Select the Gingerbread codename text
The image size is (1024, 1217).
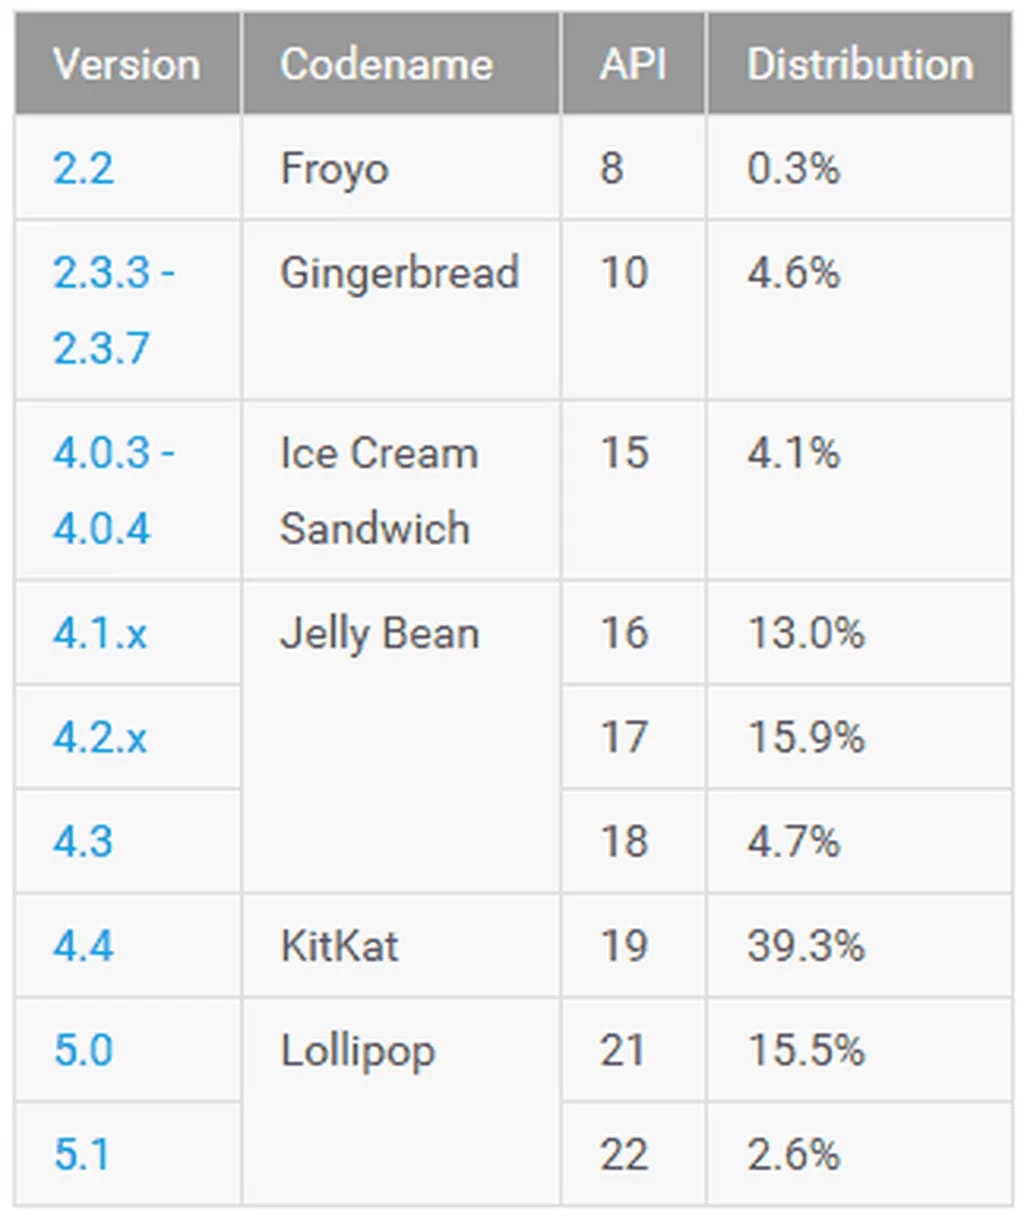click(399, 273)
